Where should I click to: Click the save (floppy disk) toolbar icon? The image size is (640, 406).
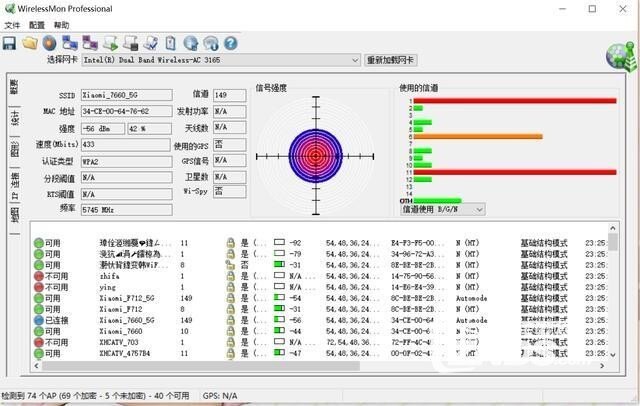click(10, 43)
